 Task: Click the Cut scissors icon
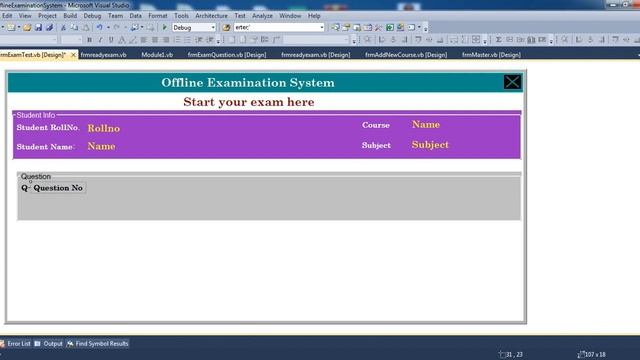coord(63,27)
